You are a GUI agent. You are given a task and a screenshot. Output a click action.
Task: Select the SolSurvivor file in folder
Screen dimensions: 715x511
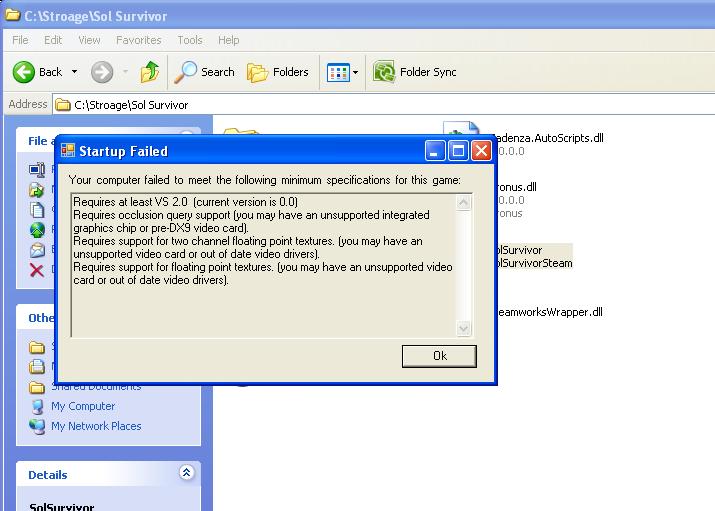coord(519,250)
